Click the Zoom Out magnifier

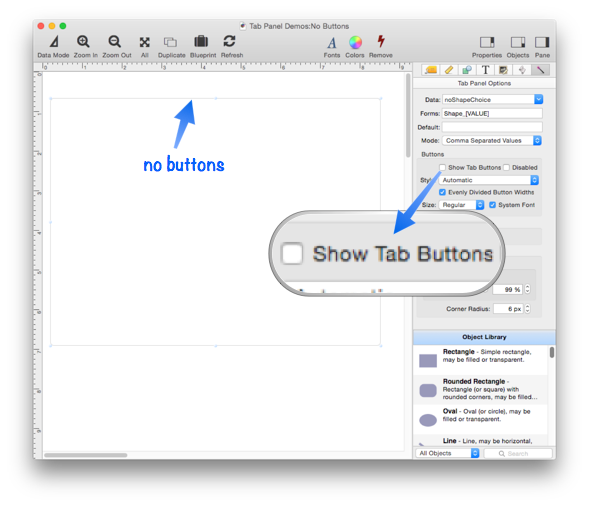115,42
